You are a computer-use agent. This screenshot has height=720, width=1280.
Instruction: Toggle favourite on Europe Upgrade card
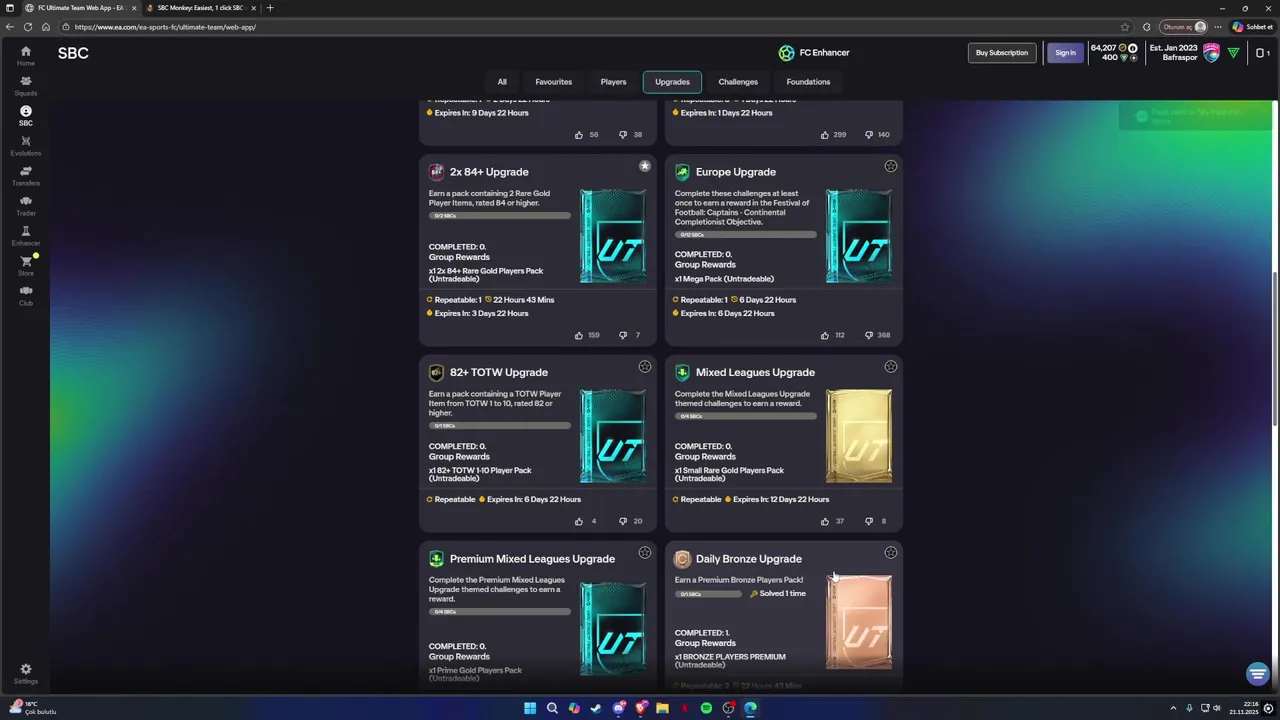(891, 166)
